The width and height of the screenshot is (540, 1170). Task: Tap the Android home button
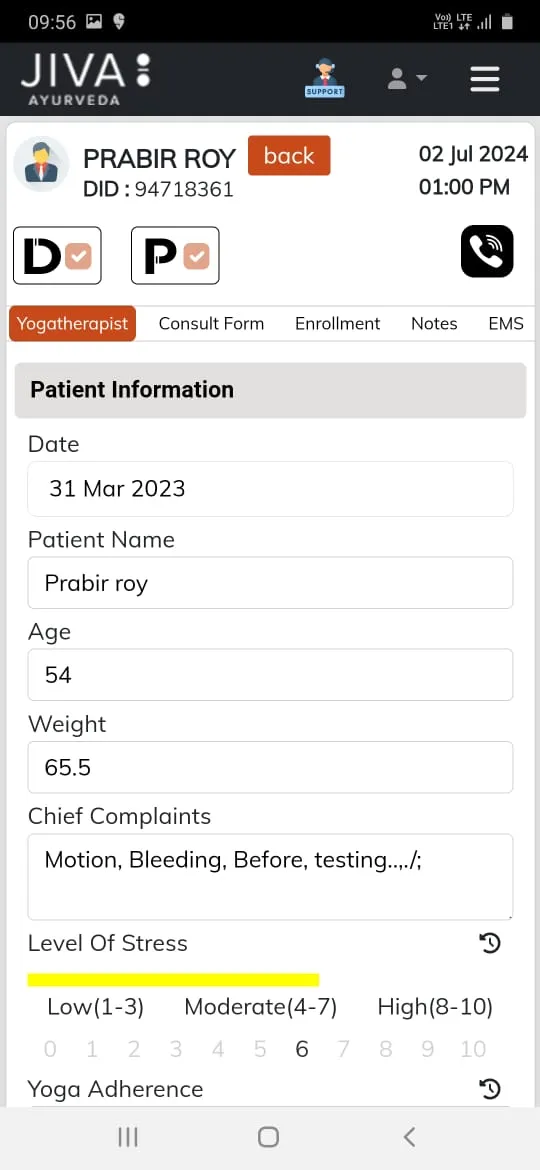[x=269, y=1137]
